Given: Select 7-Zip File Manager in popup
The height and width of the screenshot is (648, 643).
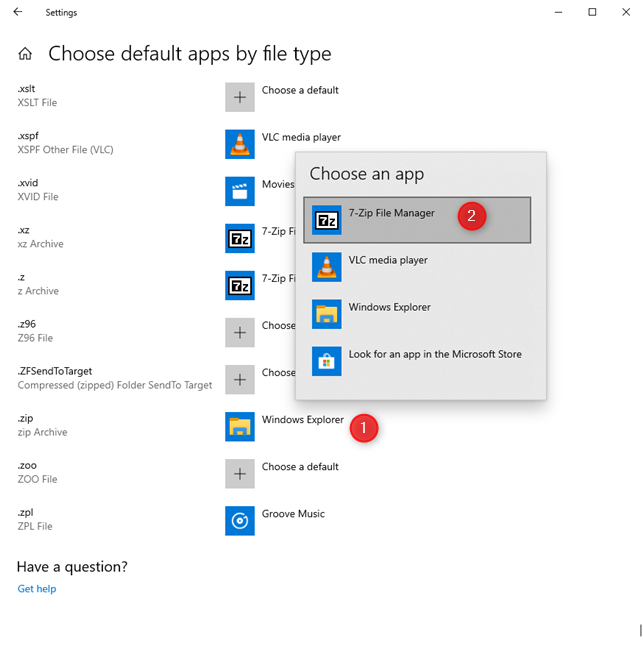Looking at the screenshot, I should [417, 220].
